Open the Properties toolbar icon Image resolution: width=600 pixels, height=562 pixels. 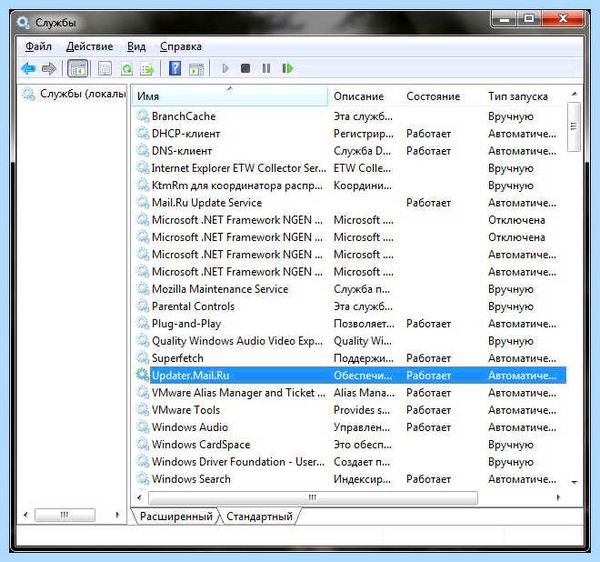pyautogui.click(x=104, y=69)
